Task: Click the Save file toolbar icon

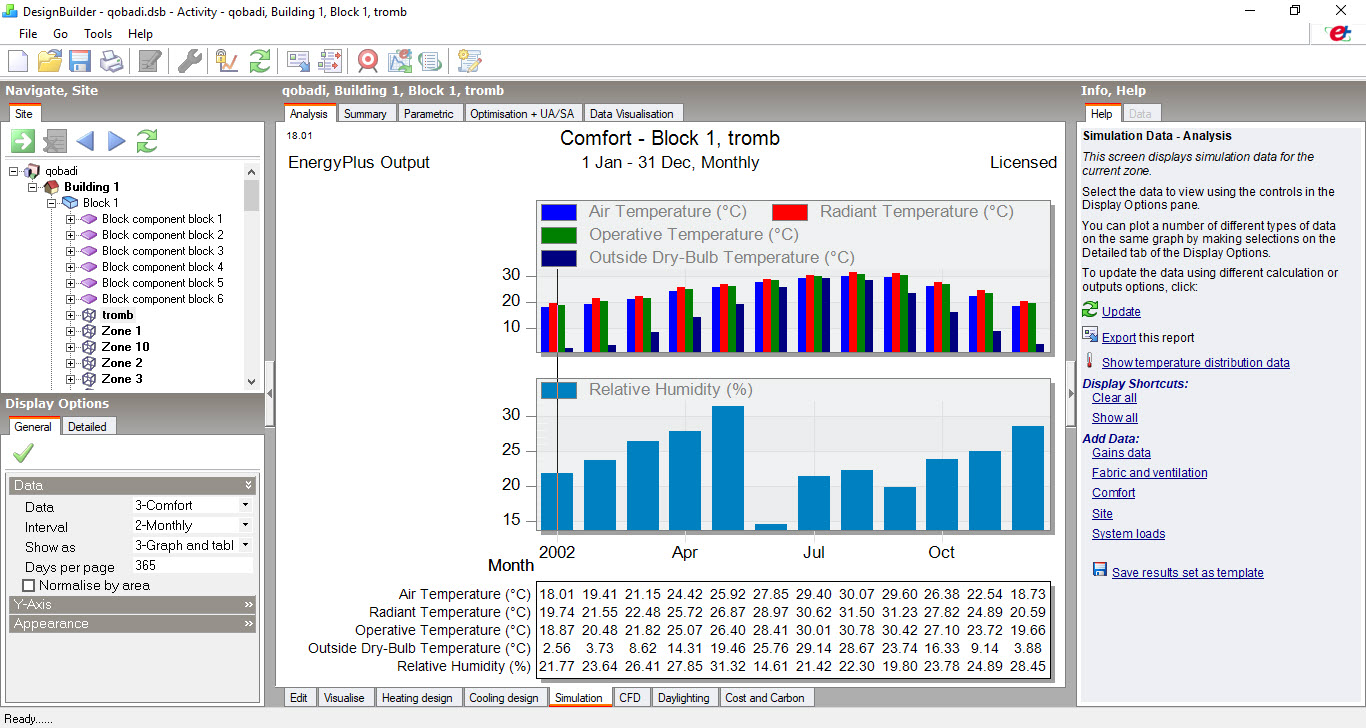Action: (x=80, y=61)
